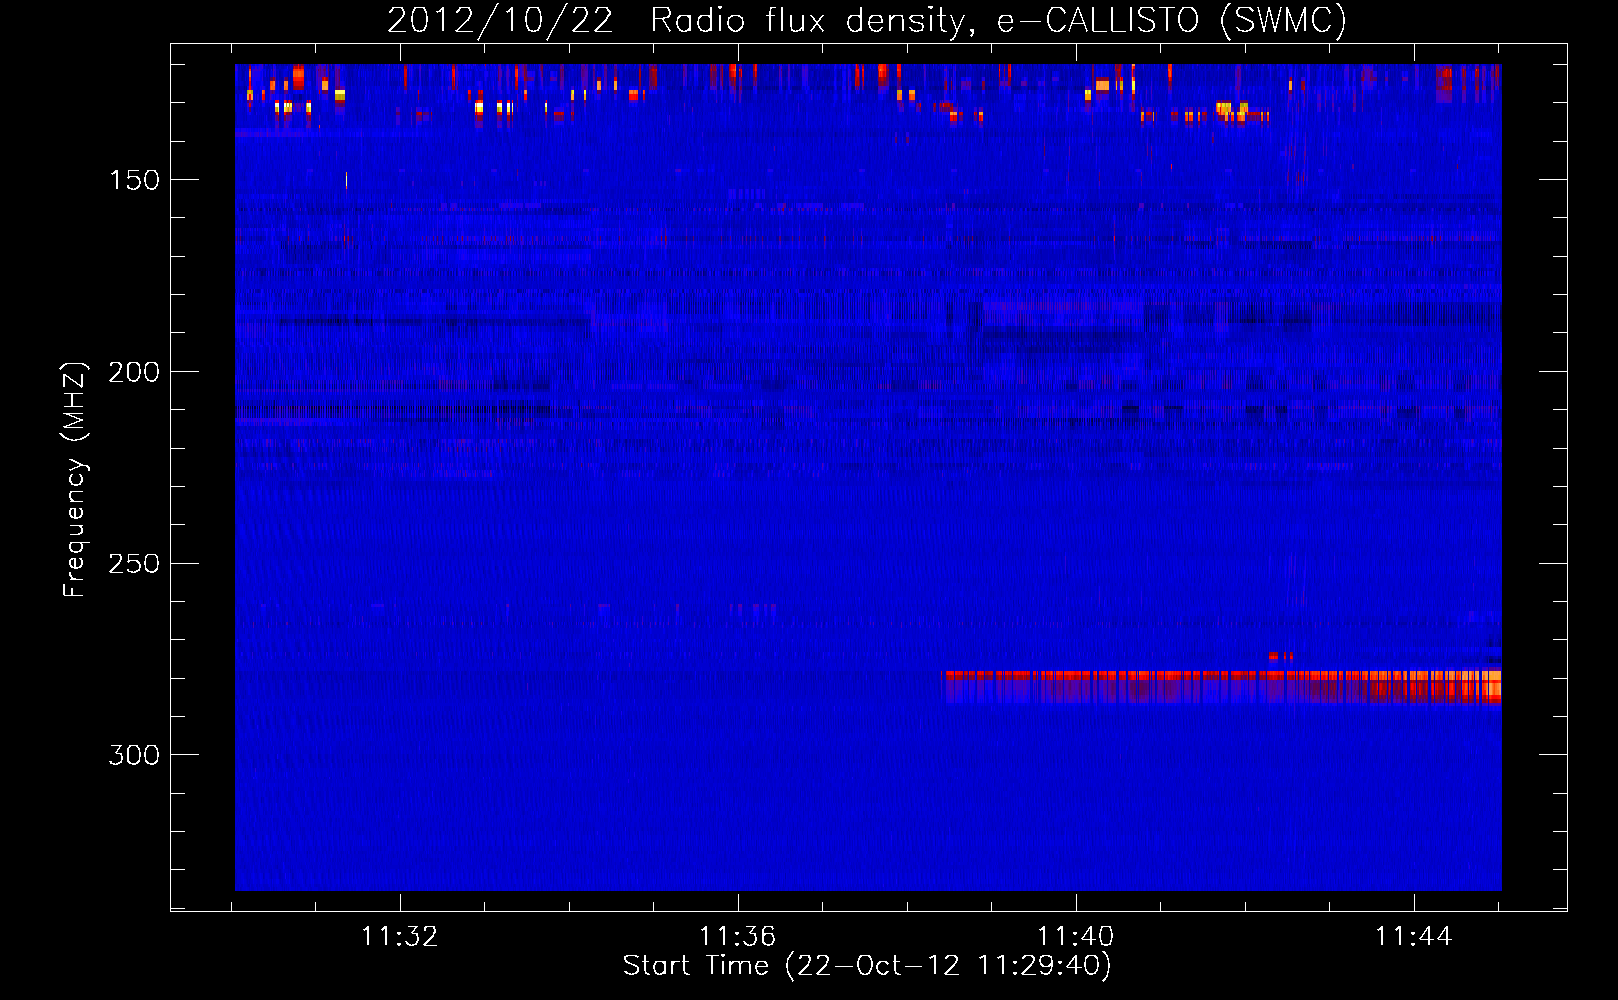
Task: Select the 150 MHz frequency axis label
Action: coord(134,180)
